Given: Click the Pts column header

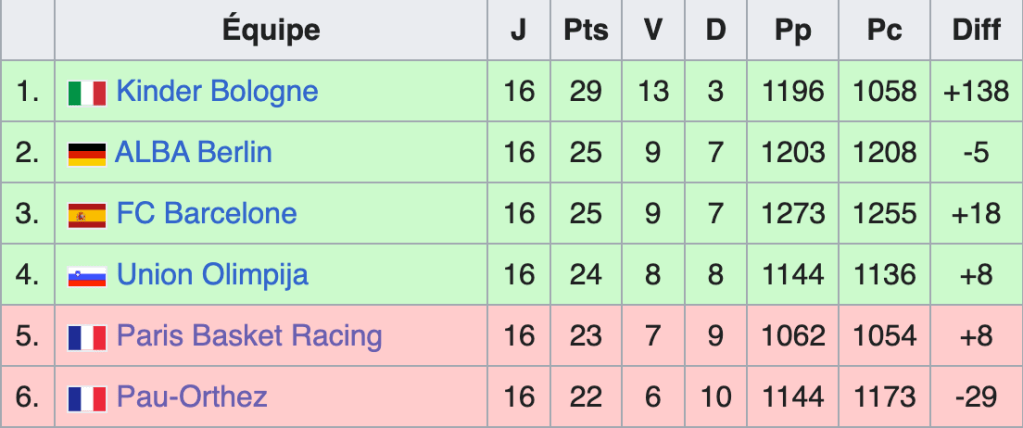Looking at the screenshot, I should coord(585,30).
